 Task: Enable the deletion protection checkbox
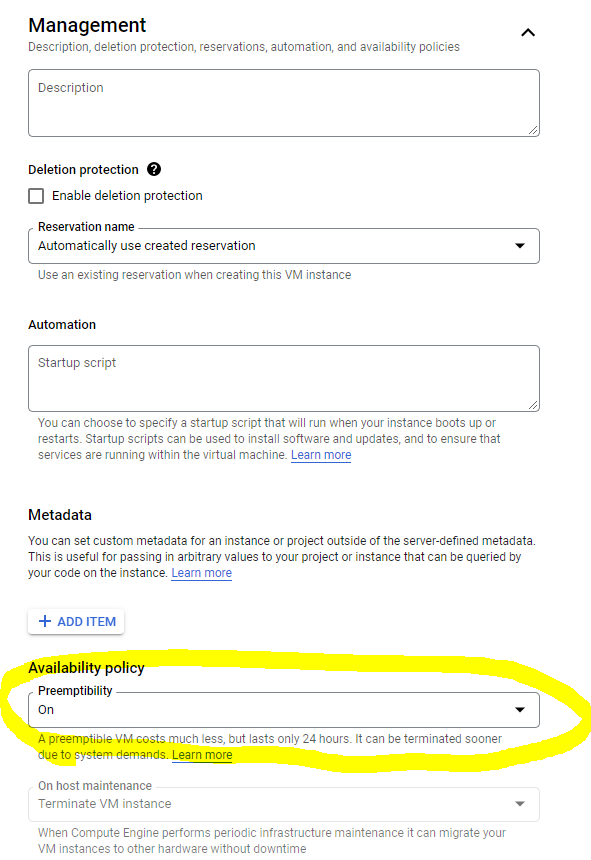pos(36,196)
